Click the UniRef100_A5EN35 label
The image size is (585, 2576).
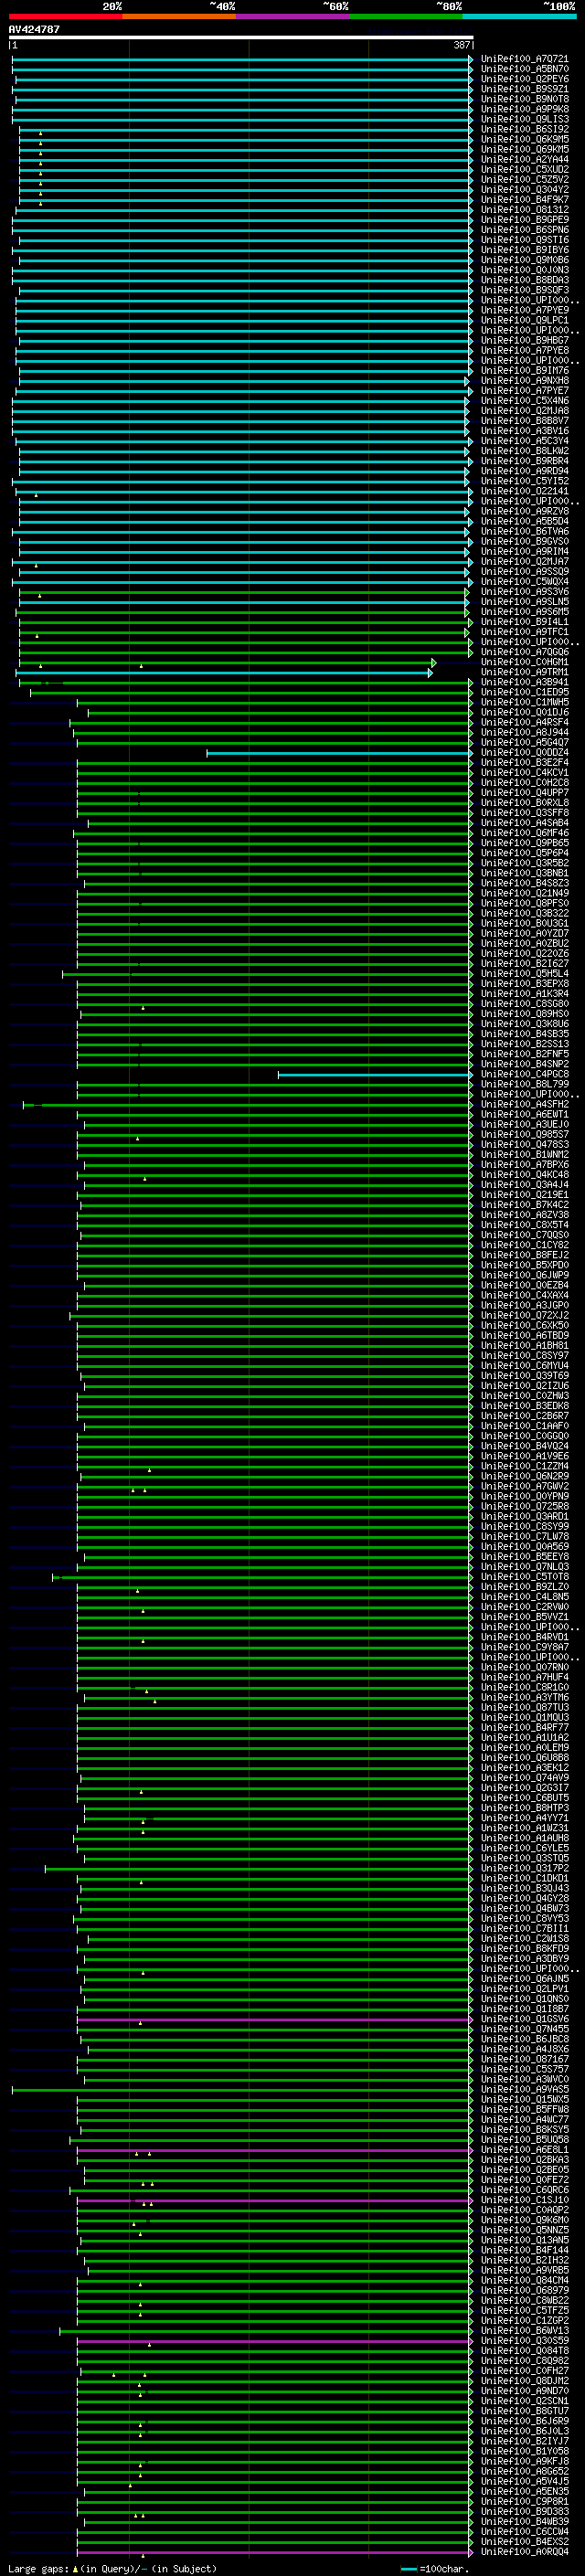tap(525, 2491)
